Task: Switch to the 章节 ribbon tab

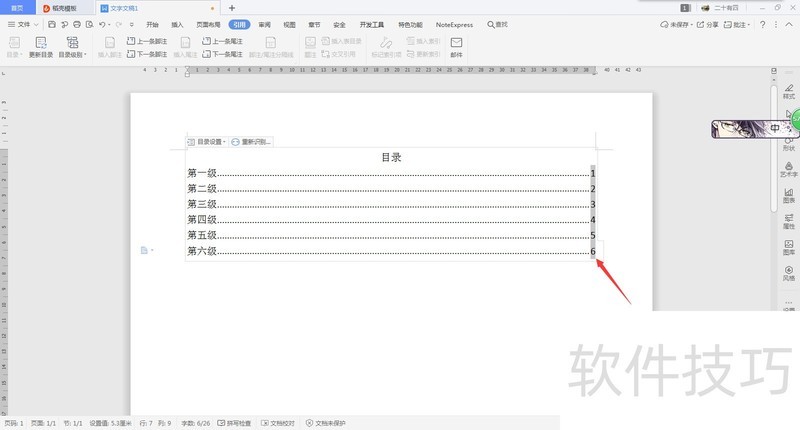Action: pyautogui.click(x=314, y=24)
